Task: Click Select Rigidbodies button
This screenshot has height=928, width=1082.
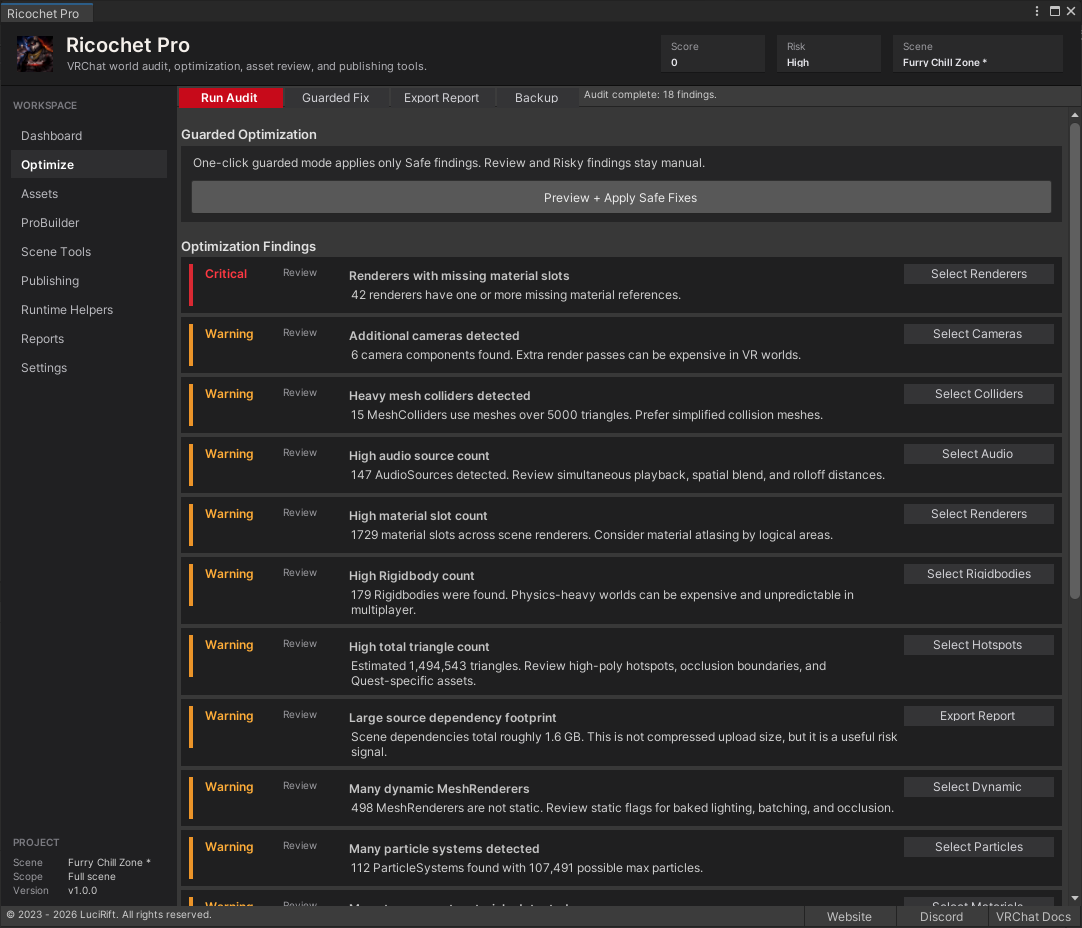Action: click(978, 574)
